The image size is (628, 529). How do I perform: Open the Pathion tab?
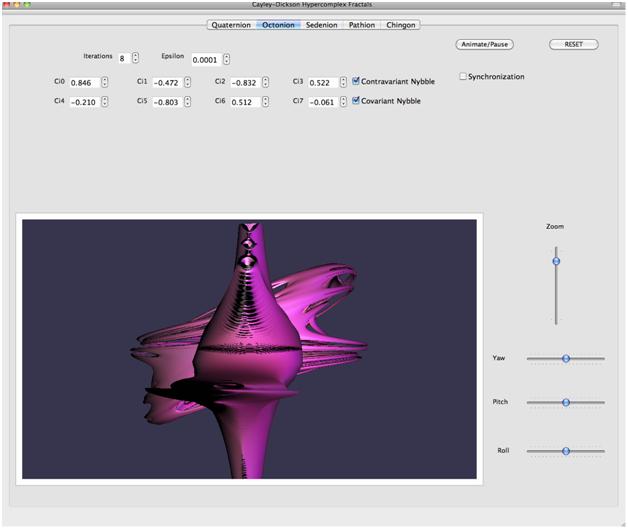click(361, 25)
